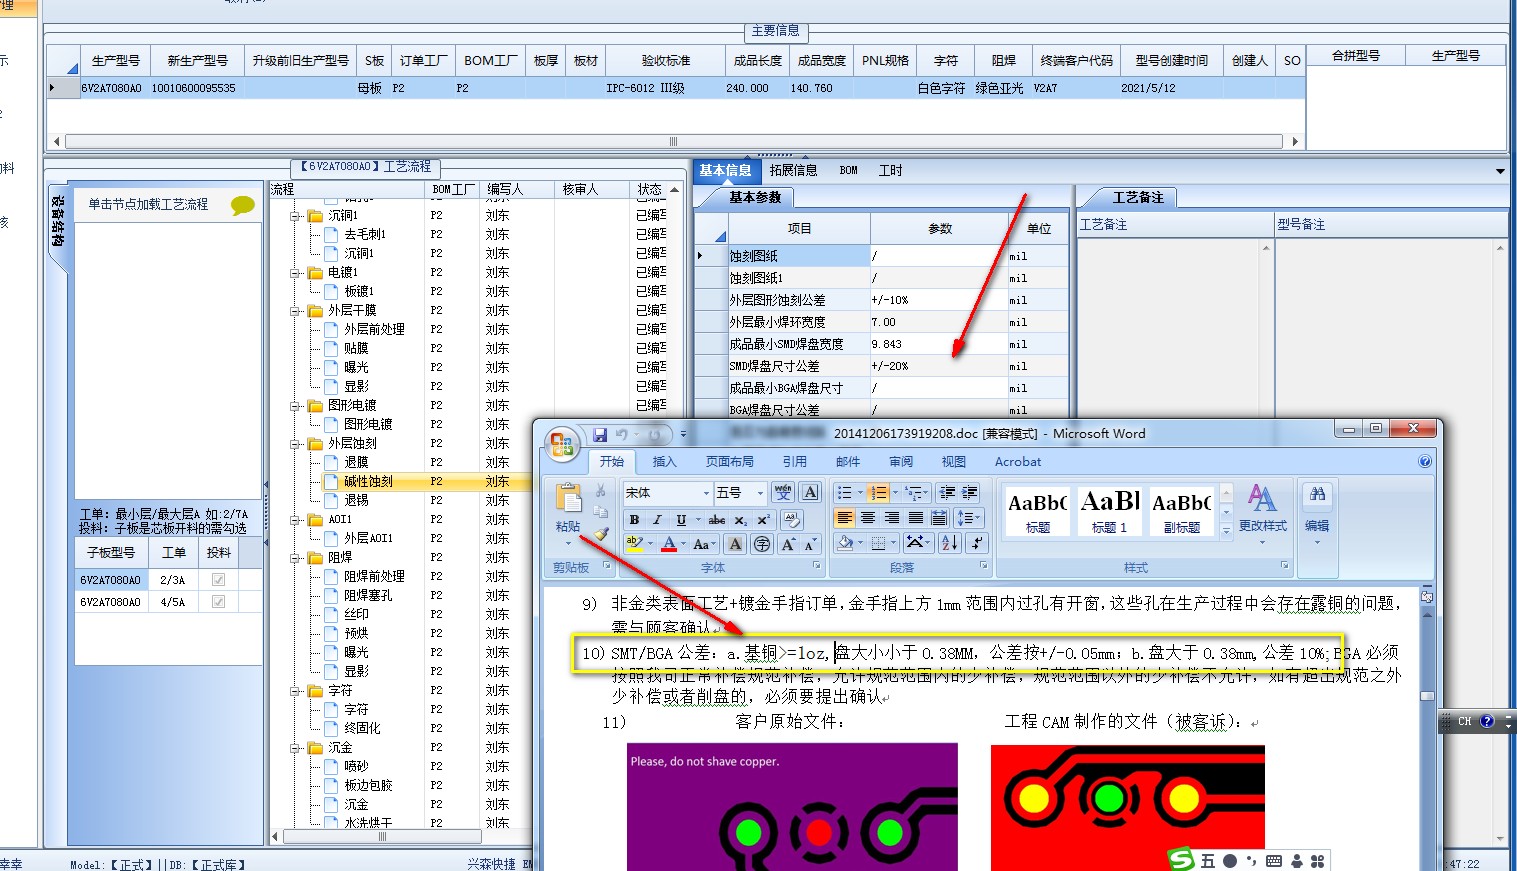Expand the styles gallery

1227,531
